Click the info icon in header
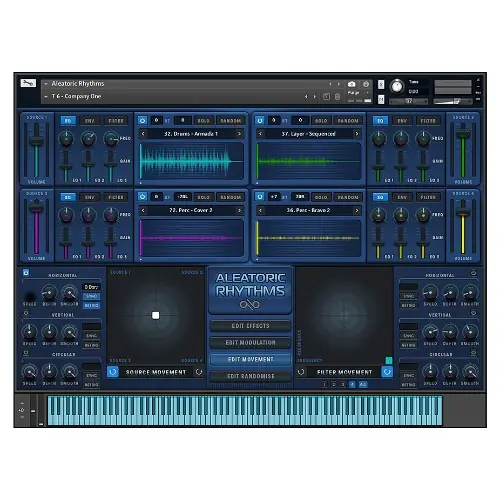 pos(366,84)
